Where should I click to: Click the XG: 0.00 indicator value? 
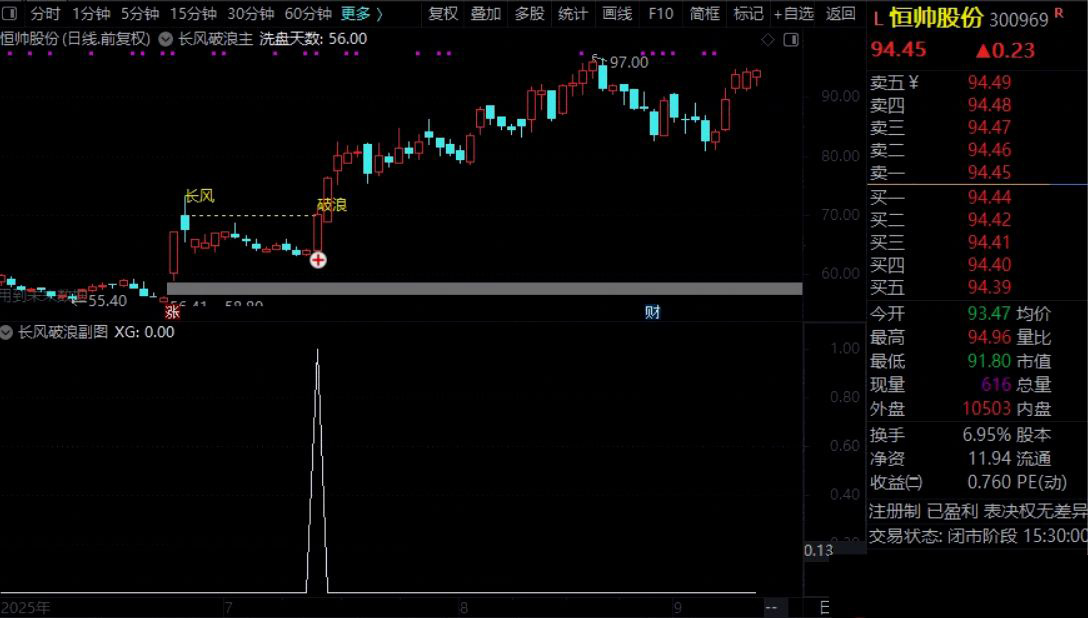[x=144, y=332]
